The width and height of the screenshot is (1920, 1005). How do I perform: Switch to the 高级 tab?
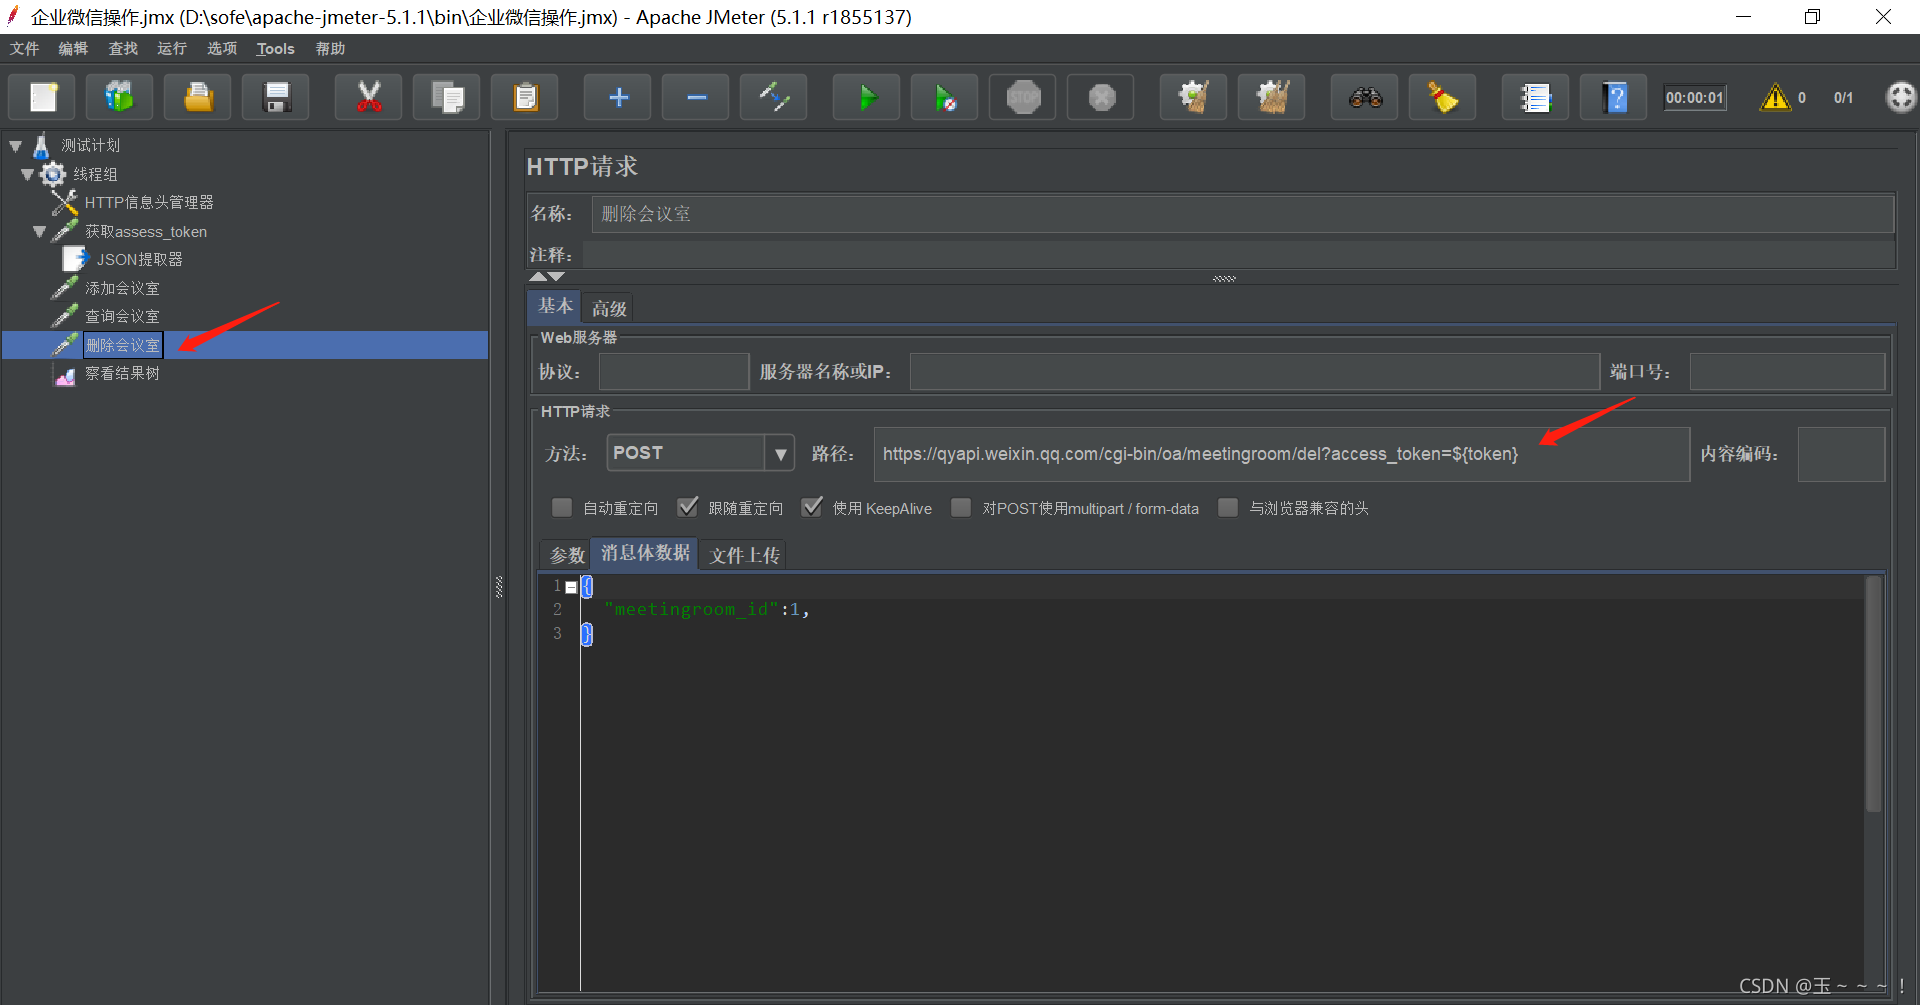click(x=609, y=309)
